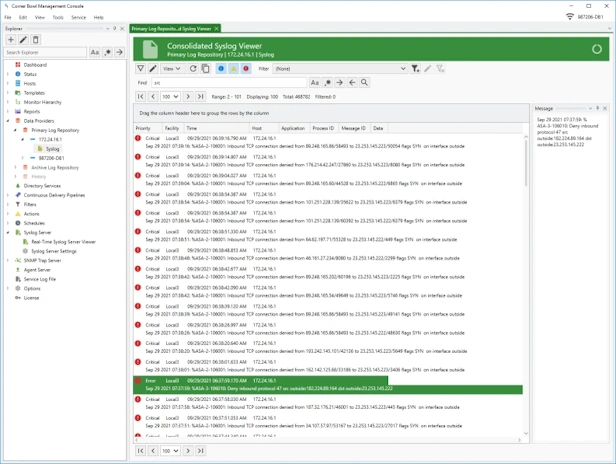Close the Message panel
The height and width of the screenshot is (464, 616).
tap(605, 108)
